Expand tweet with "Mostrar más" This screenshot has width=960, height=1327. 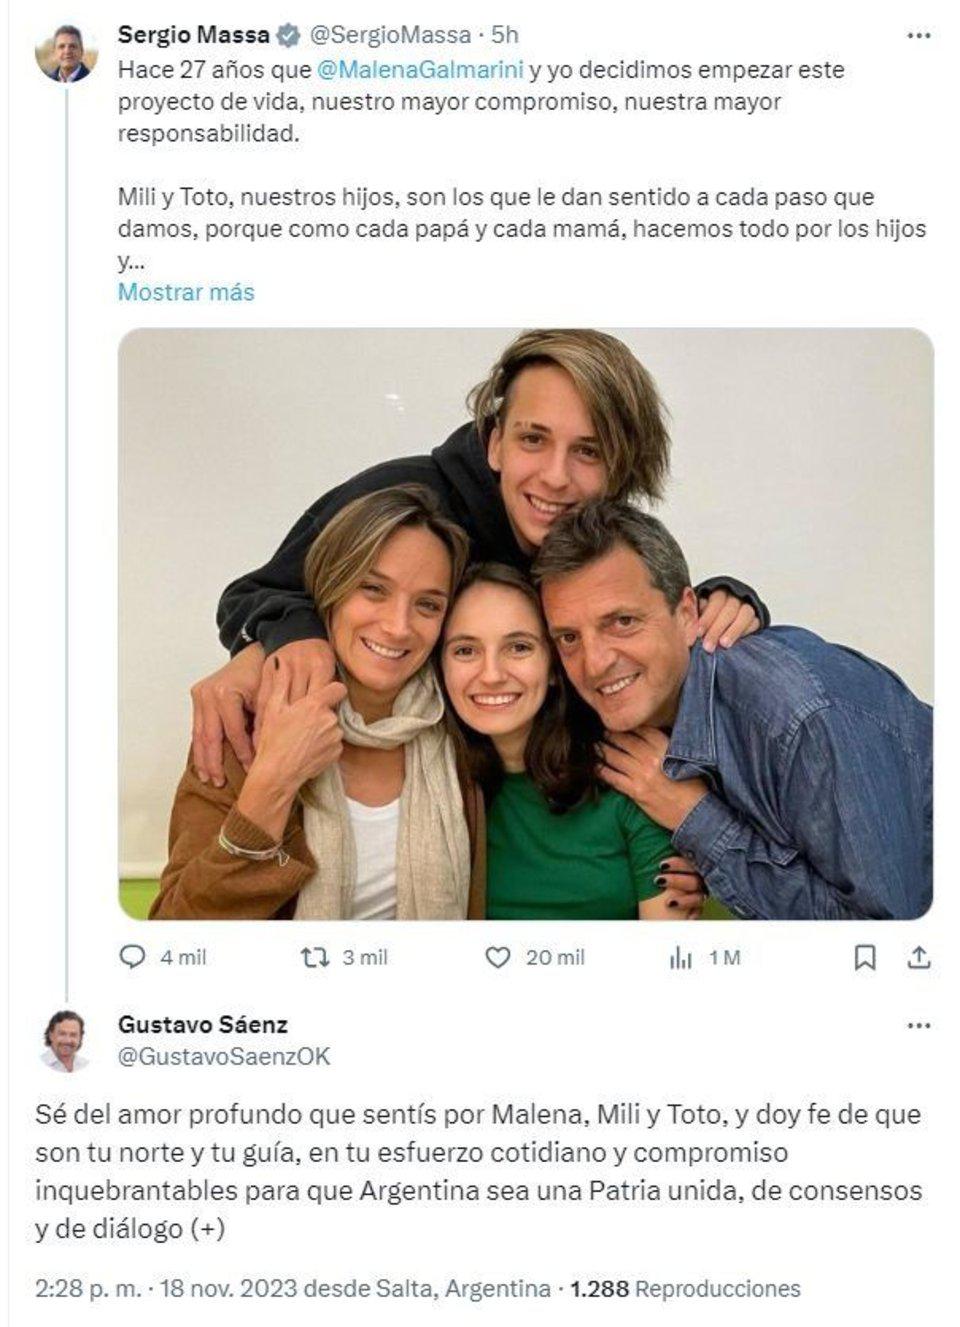186,292
